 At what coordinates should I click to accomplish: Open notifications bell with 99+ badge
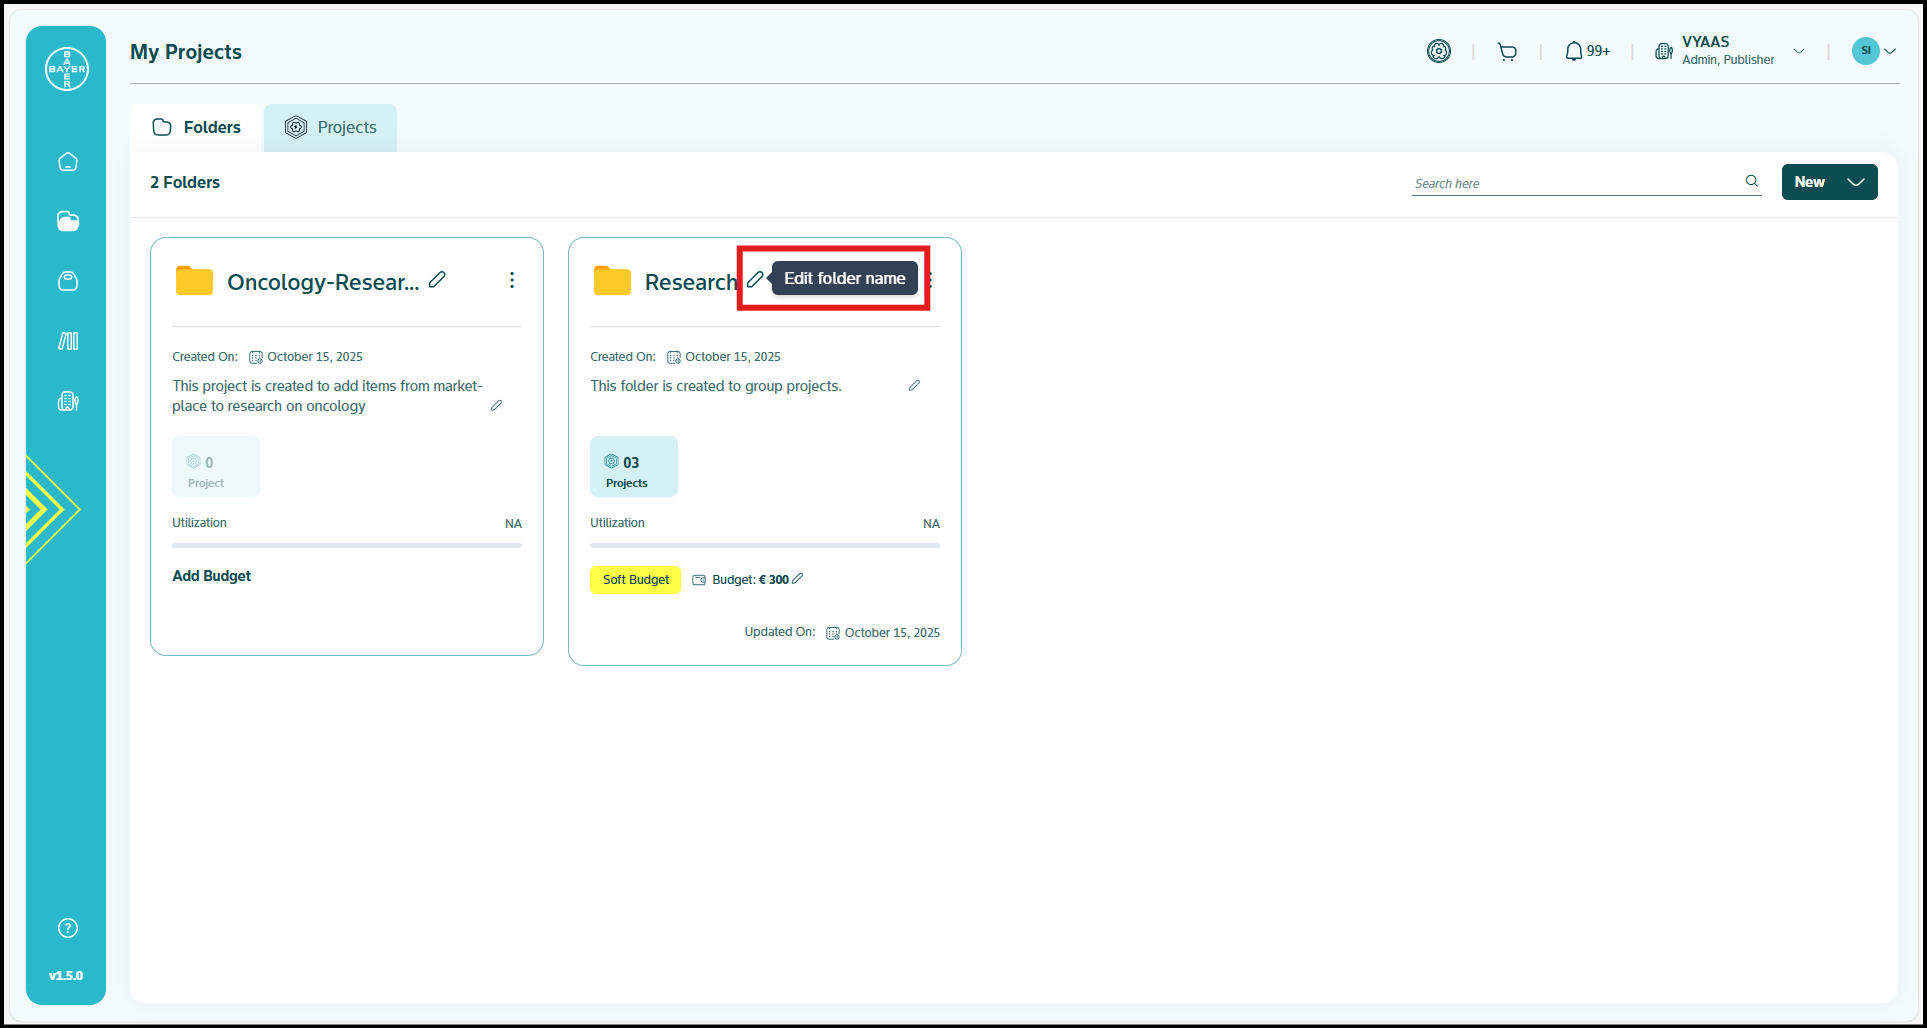(1586, 51)
